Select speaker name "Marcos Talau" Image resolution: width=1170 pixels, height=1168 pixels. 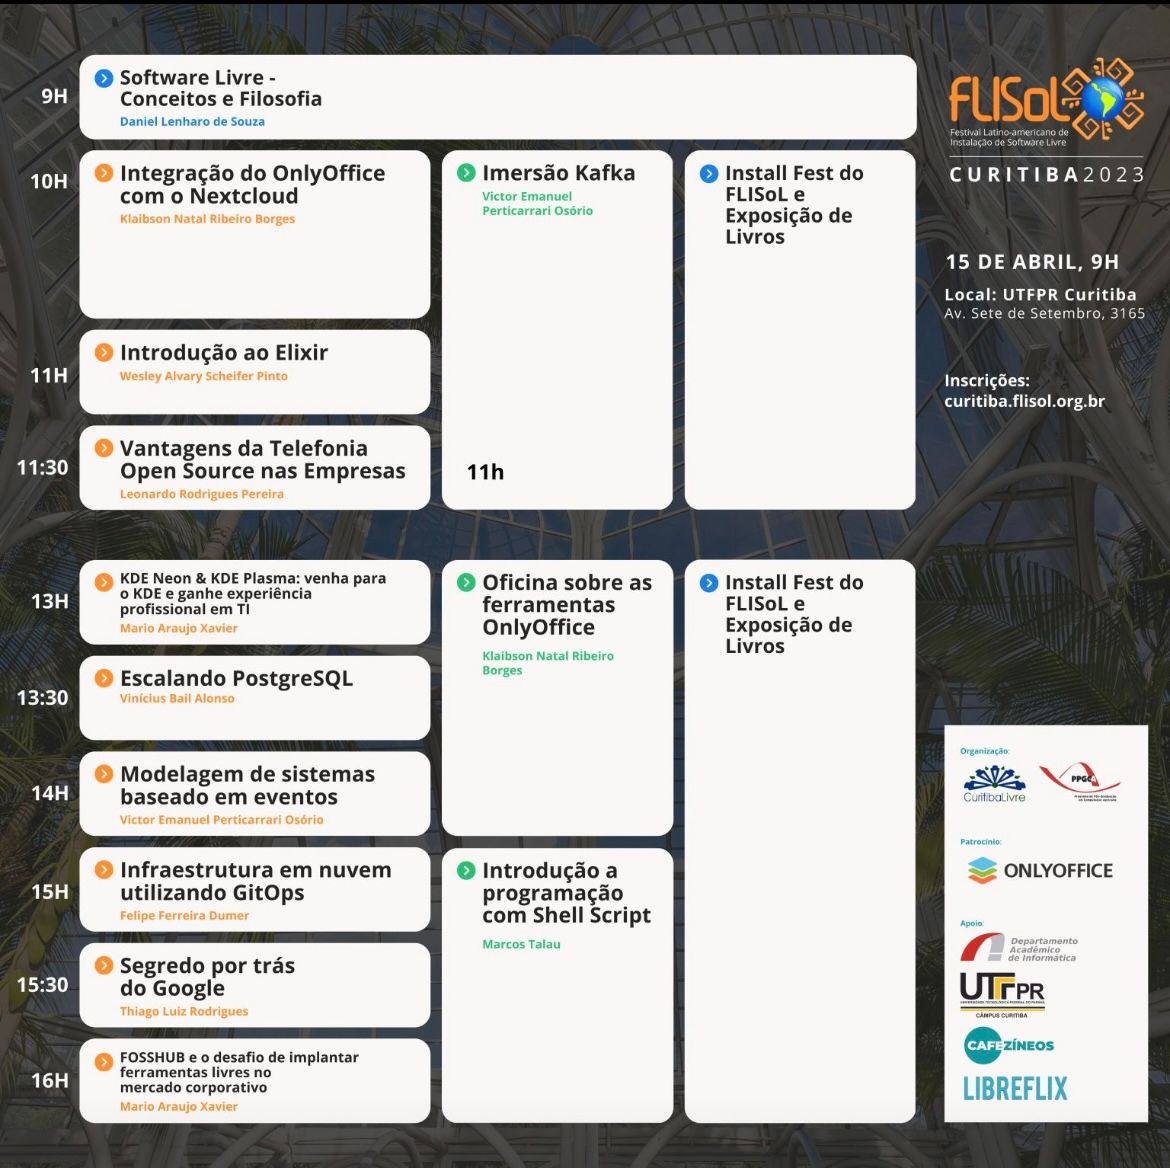pos(521,944)
